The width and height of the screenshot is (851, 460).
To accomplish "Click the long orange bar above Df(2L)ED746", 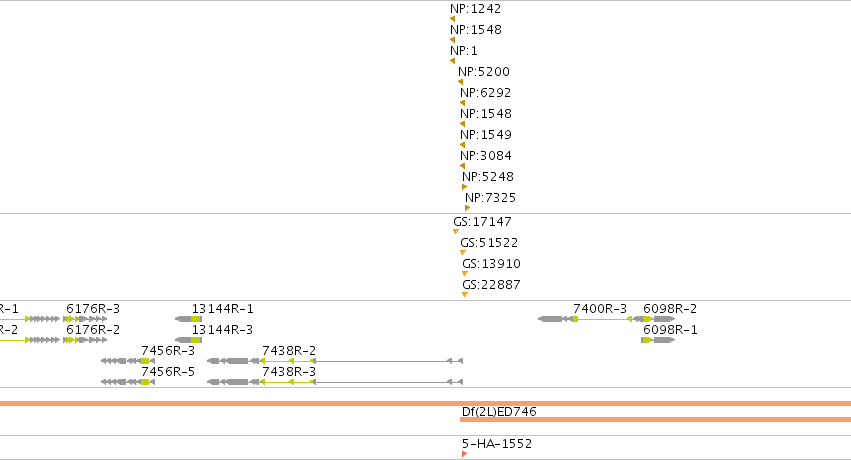I will (x=426, y=404).
